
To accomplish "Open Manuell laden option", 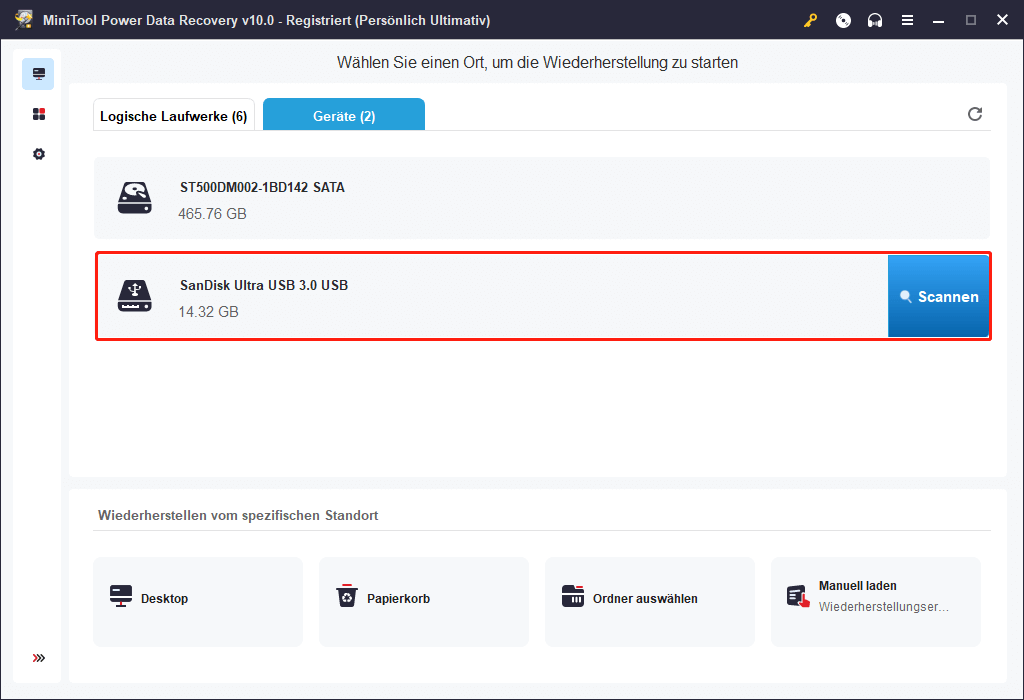I will pyautogui.click(x=875, y=599).
